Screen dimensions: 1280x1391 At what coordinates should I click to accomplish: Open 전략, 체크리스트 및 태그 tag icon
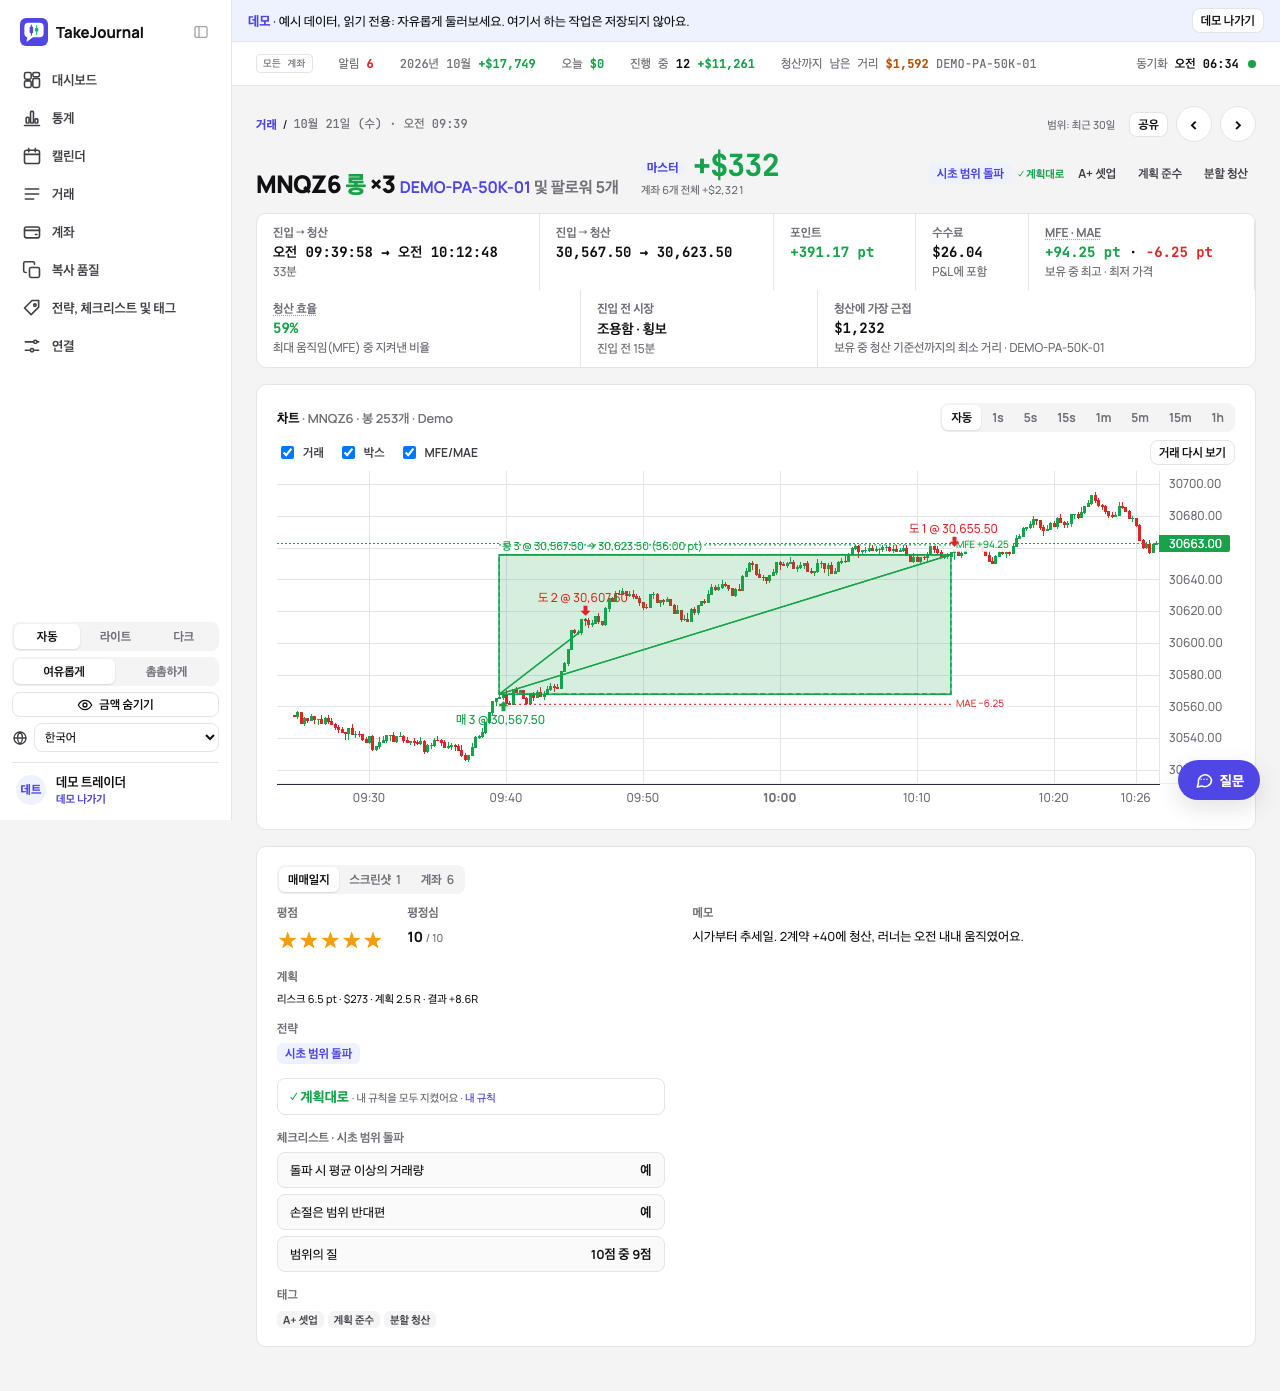tap(32, 308)
